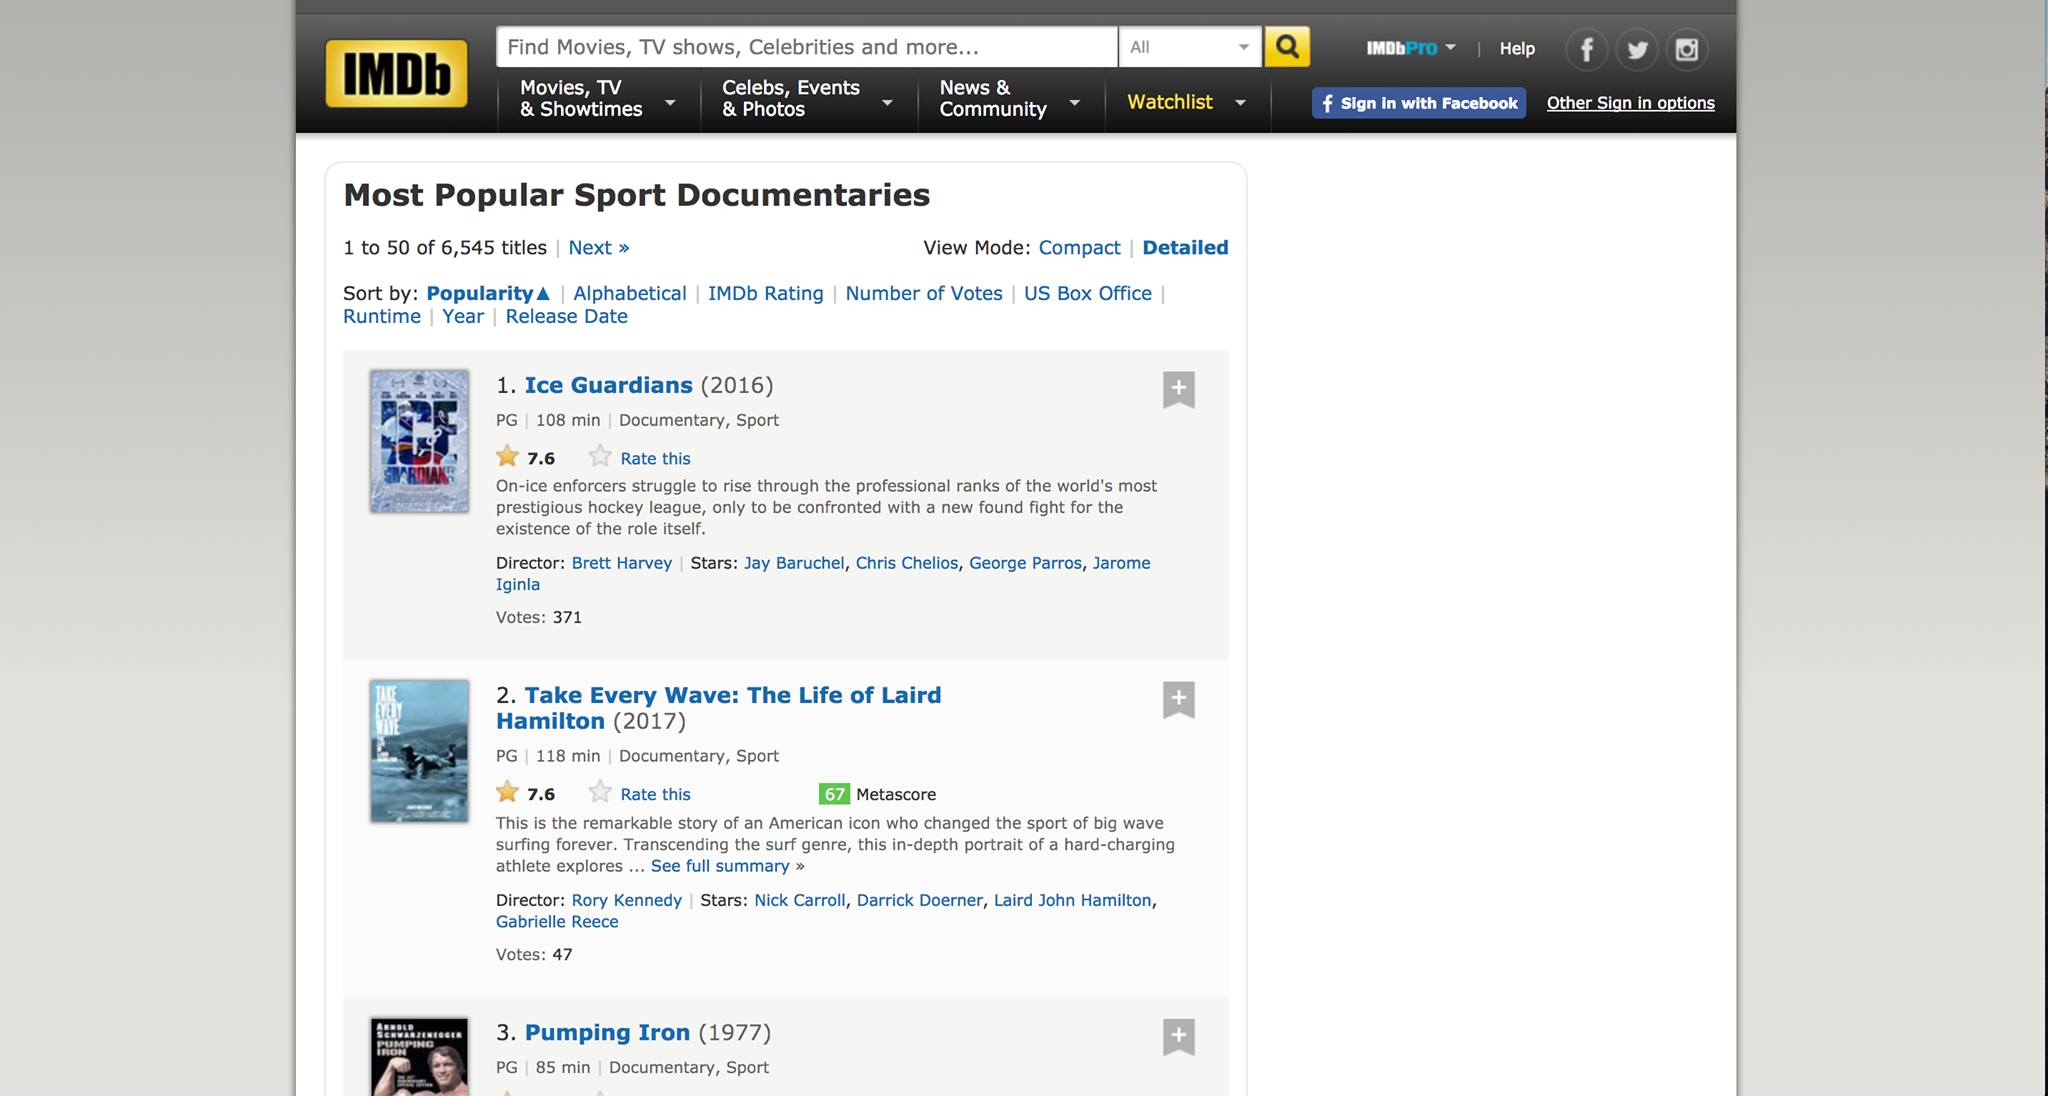Open the Pumping Iron poster thumbnail
Image resolution: width=2048 pixels, height=1096 pixels.
419,1057
